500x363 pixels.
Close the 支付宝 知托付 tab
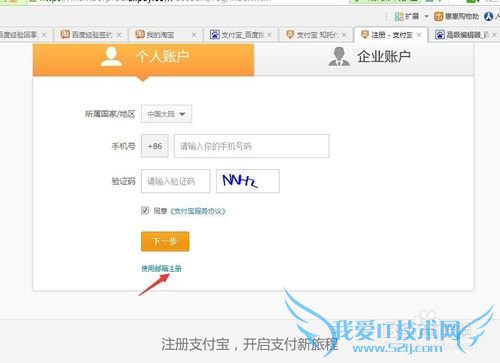[x=344, y=35]
